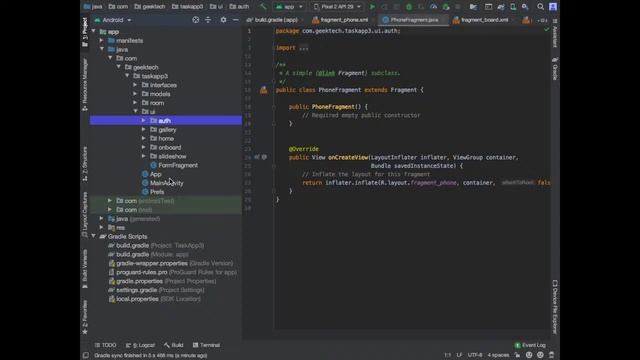
Task: Open Project panel settings gear
Action: pyautogui.click(x=223, y=20)
